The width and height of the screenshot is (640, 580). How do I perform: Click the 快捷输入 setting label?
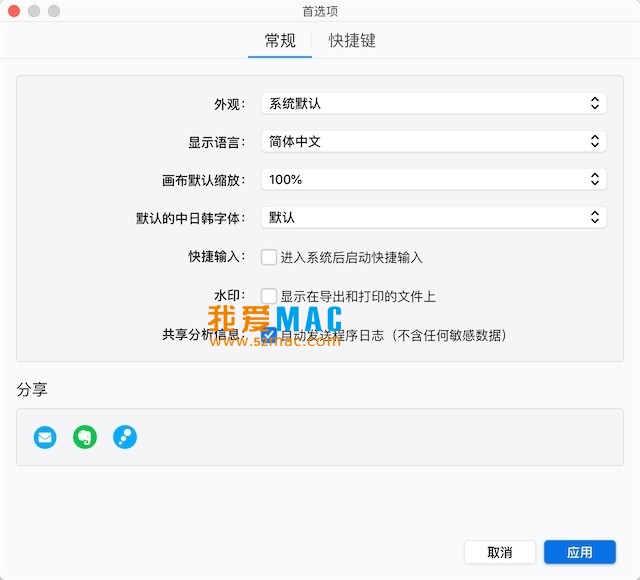(x=216, y=258)
